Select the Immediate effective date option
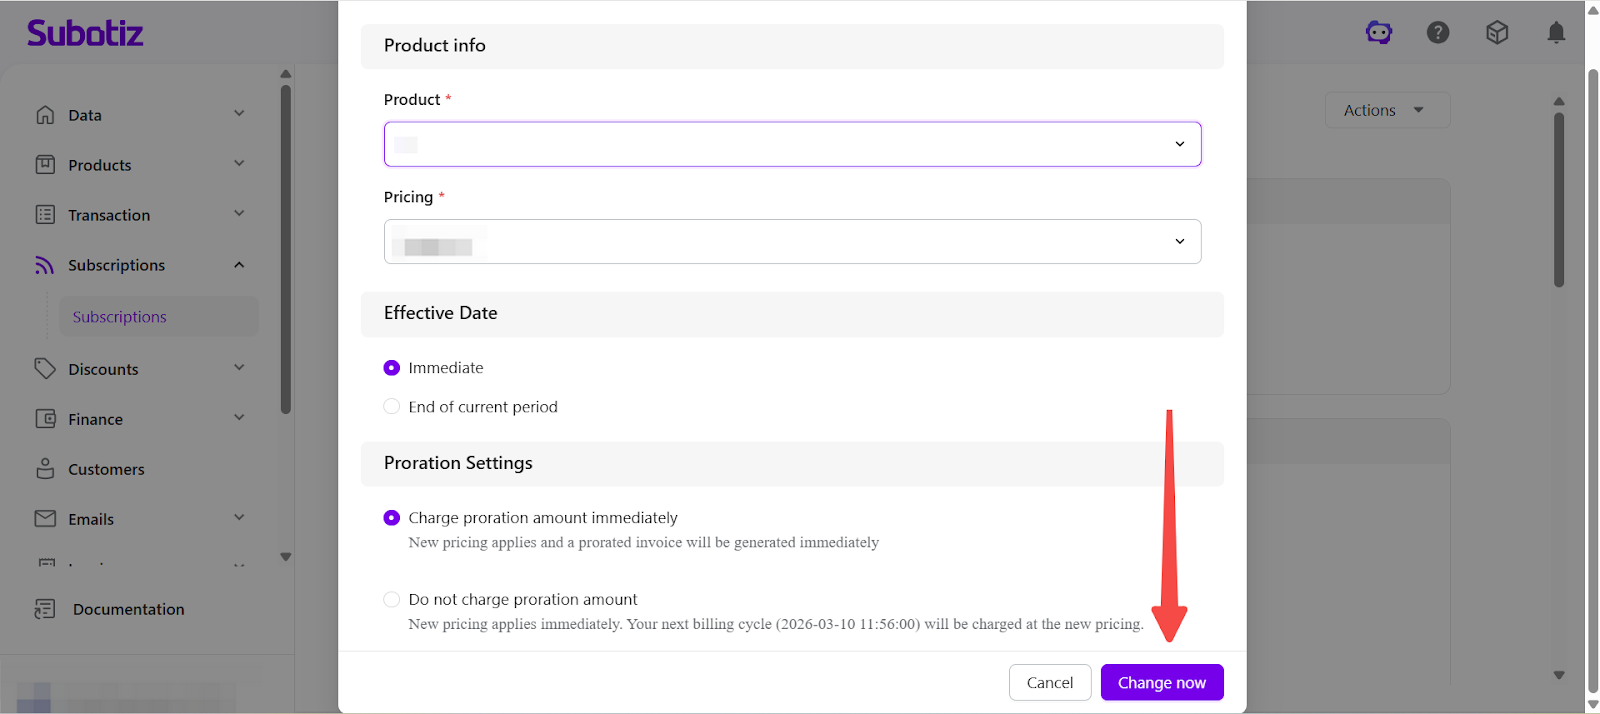The image size is (1600, 714). 392,368
